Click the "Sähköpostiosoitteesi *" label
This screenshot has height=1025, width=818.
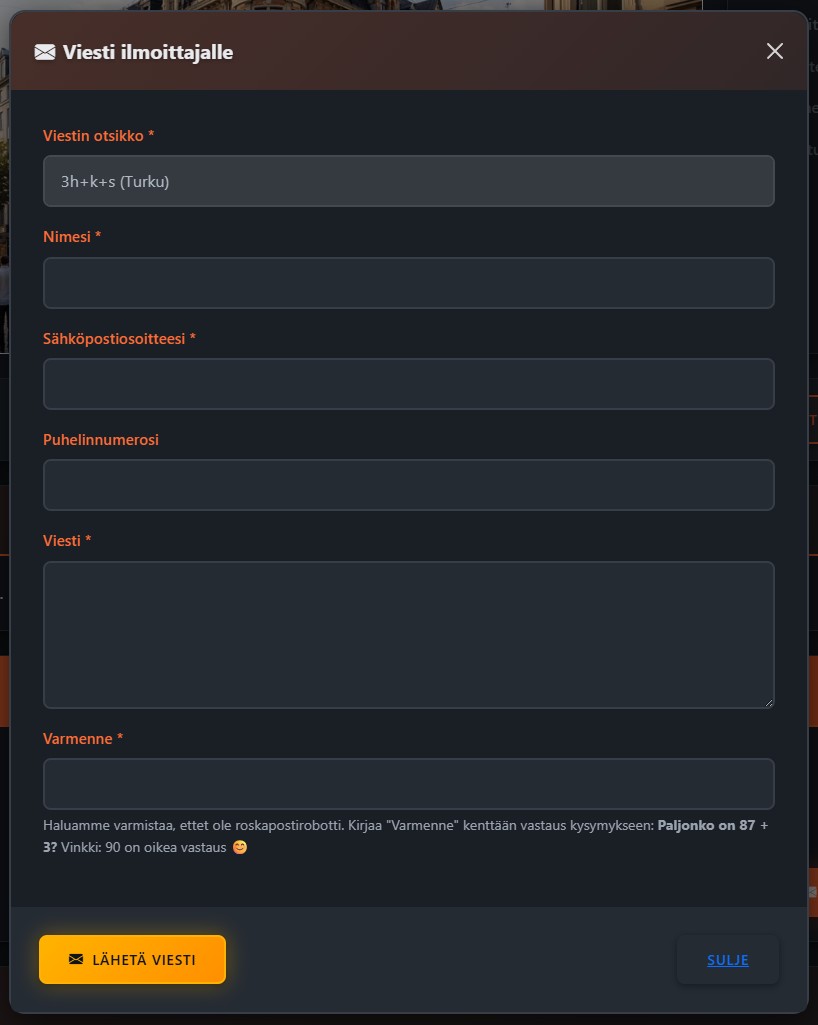point(119,339)
